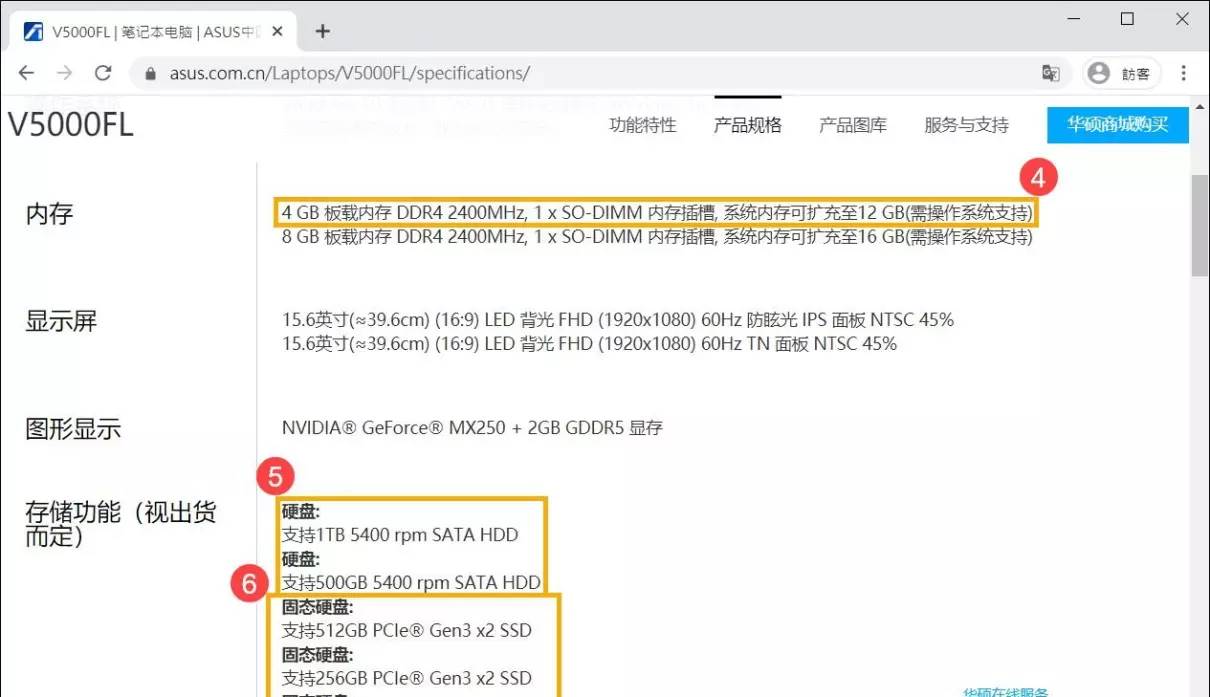Screen dimensions: 1210x697
Task: Open the translate page icon
Action: pyautogui.click(x=1050, y=73)
